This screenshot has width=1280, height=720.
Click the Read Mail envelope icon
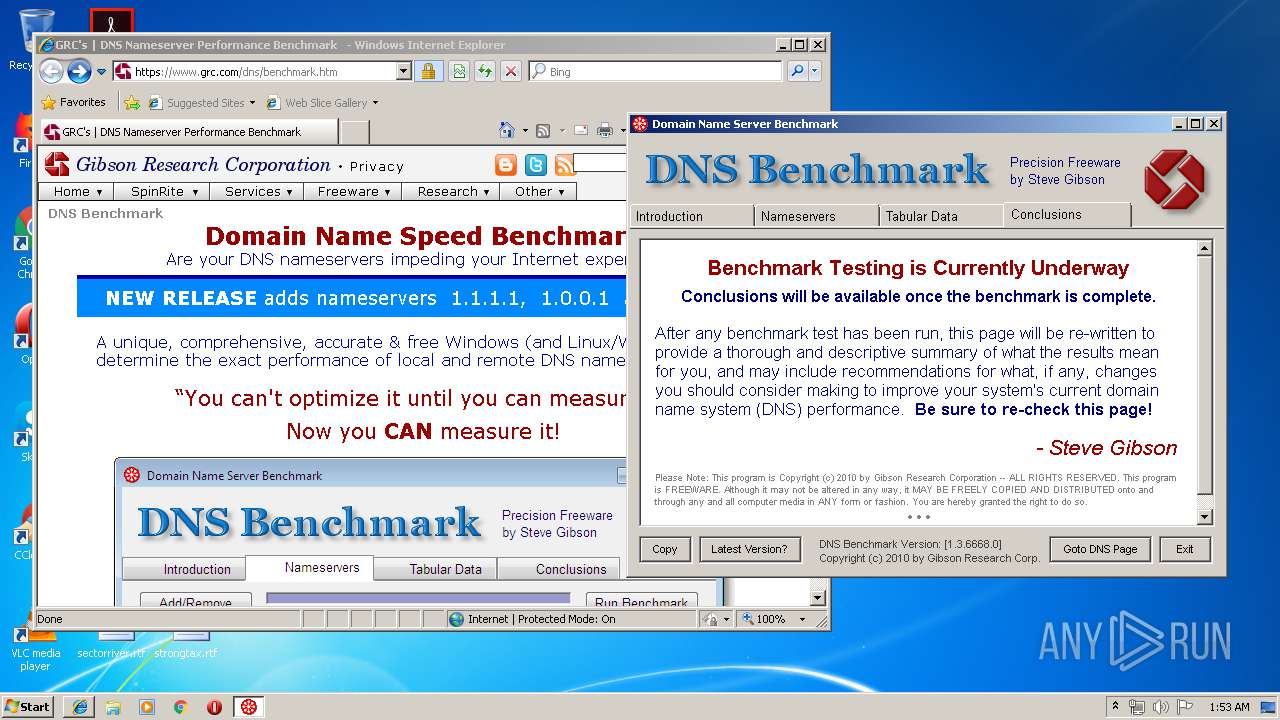580,130
